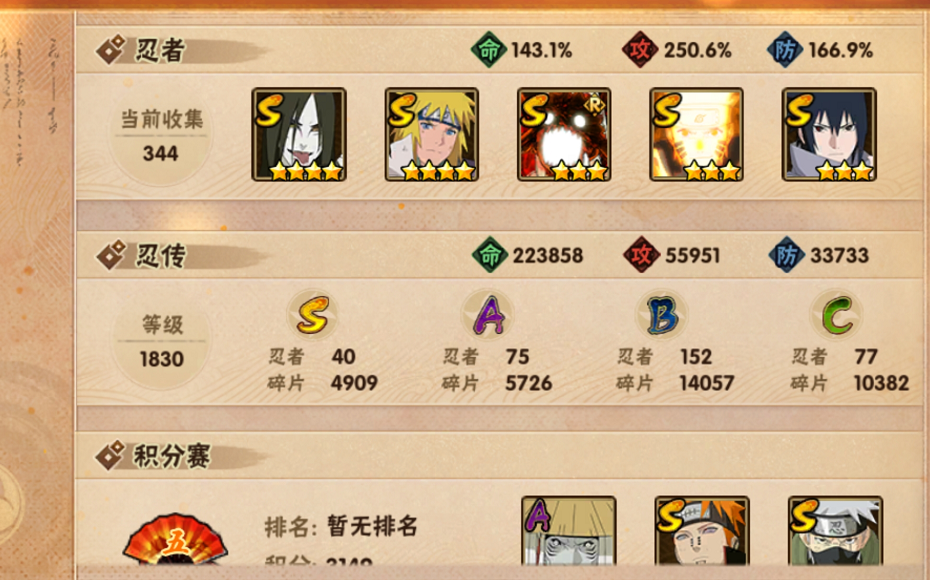Select the Minato four-star ninja portrait
This screenshot has width=930, height=580.
click(x=432, y=135)
